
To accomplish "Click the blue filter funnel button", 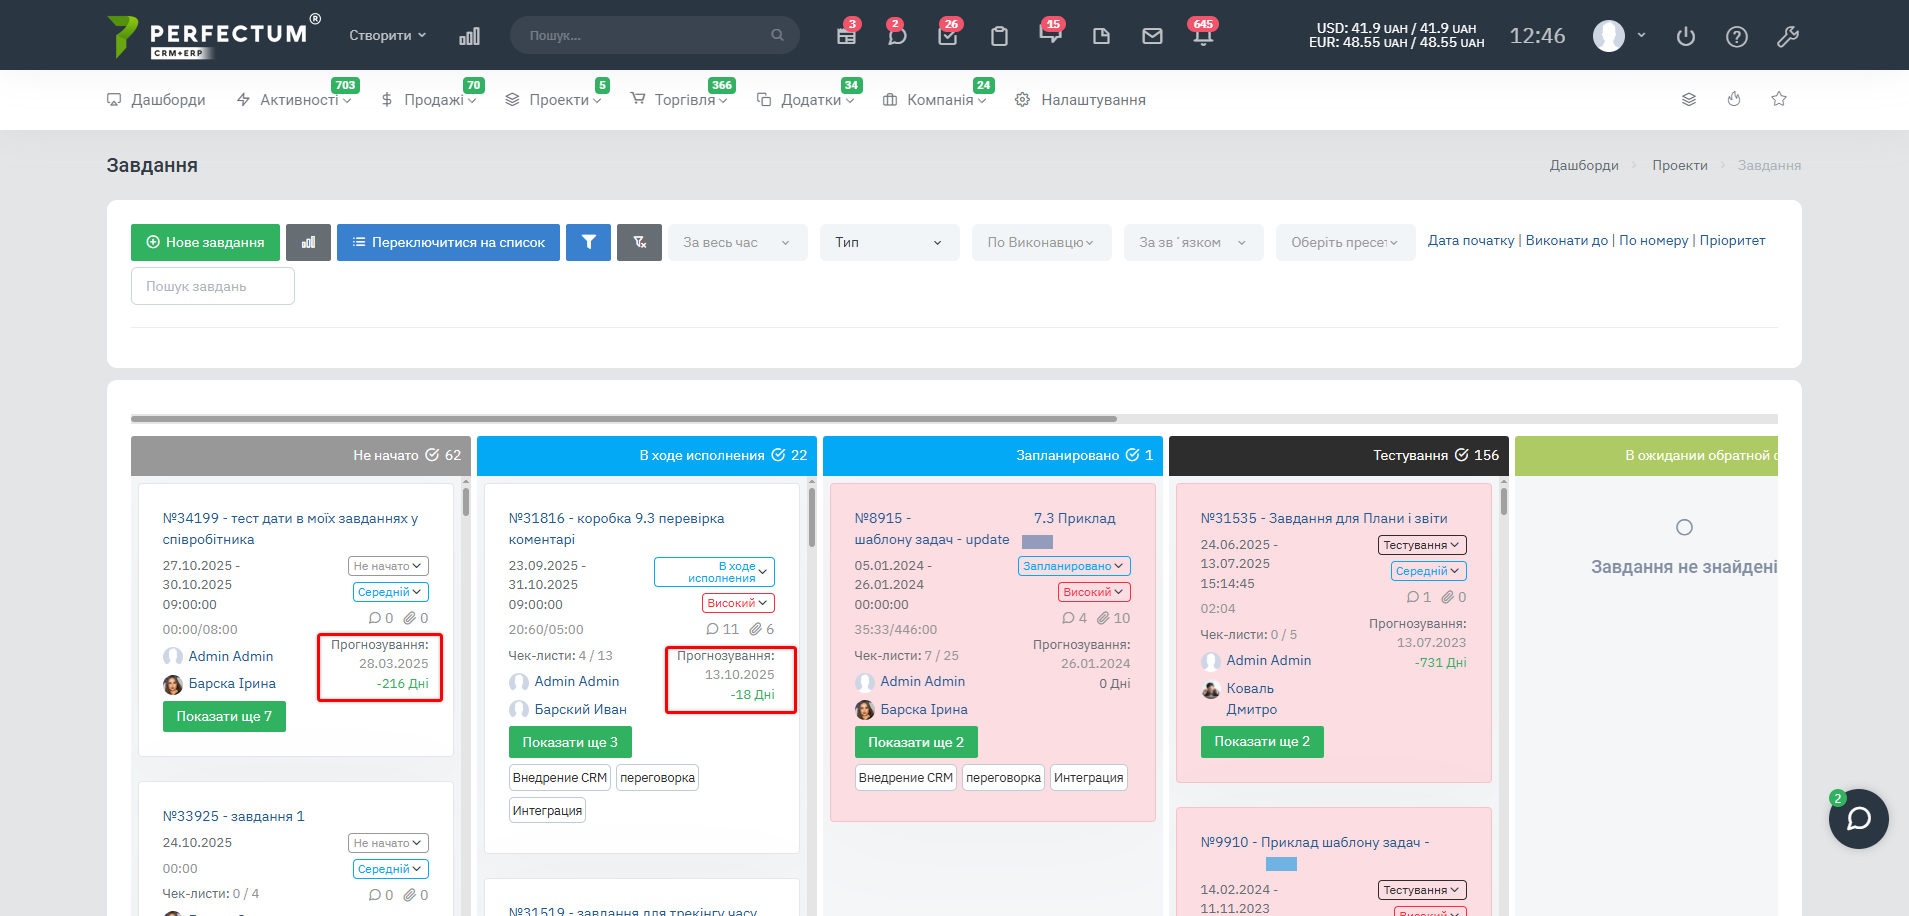I will pos(588,242).
